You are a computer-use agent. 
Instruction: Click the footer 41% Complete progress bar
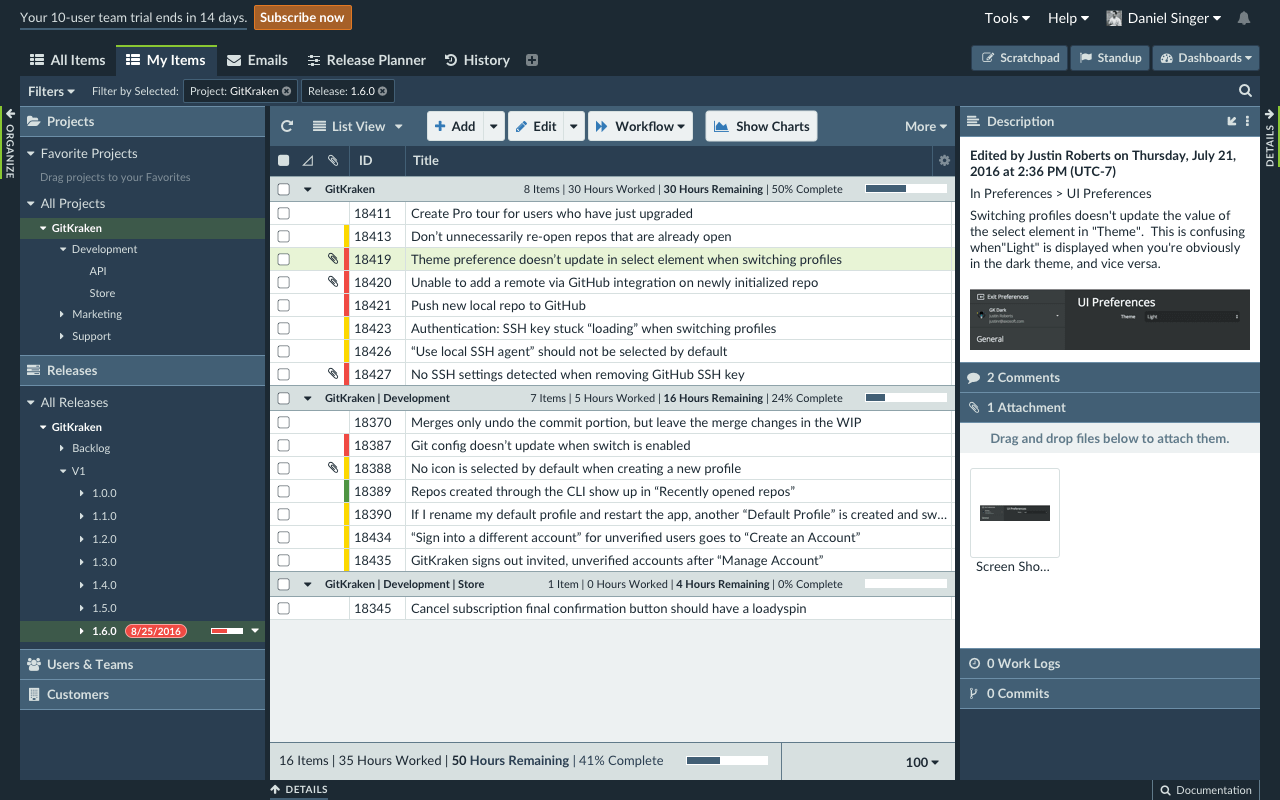(x=727, y=760)
